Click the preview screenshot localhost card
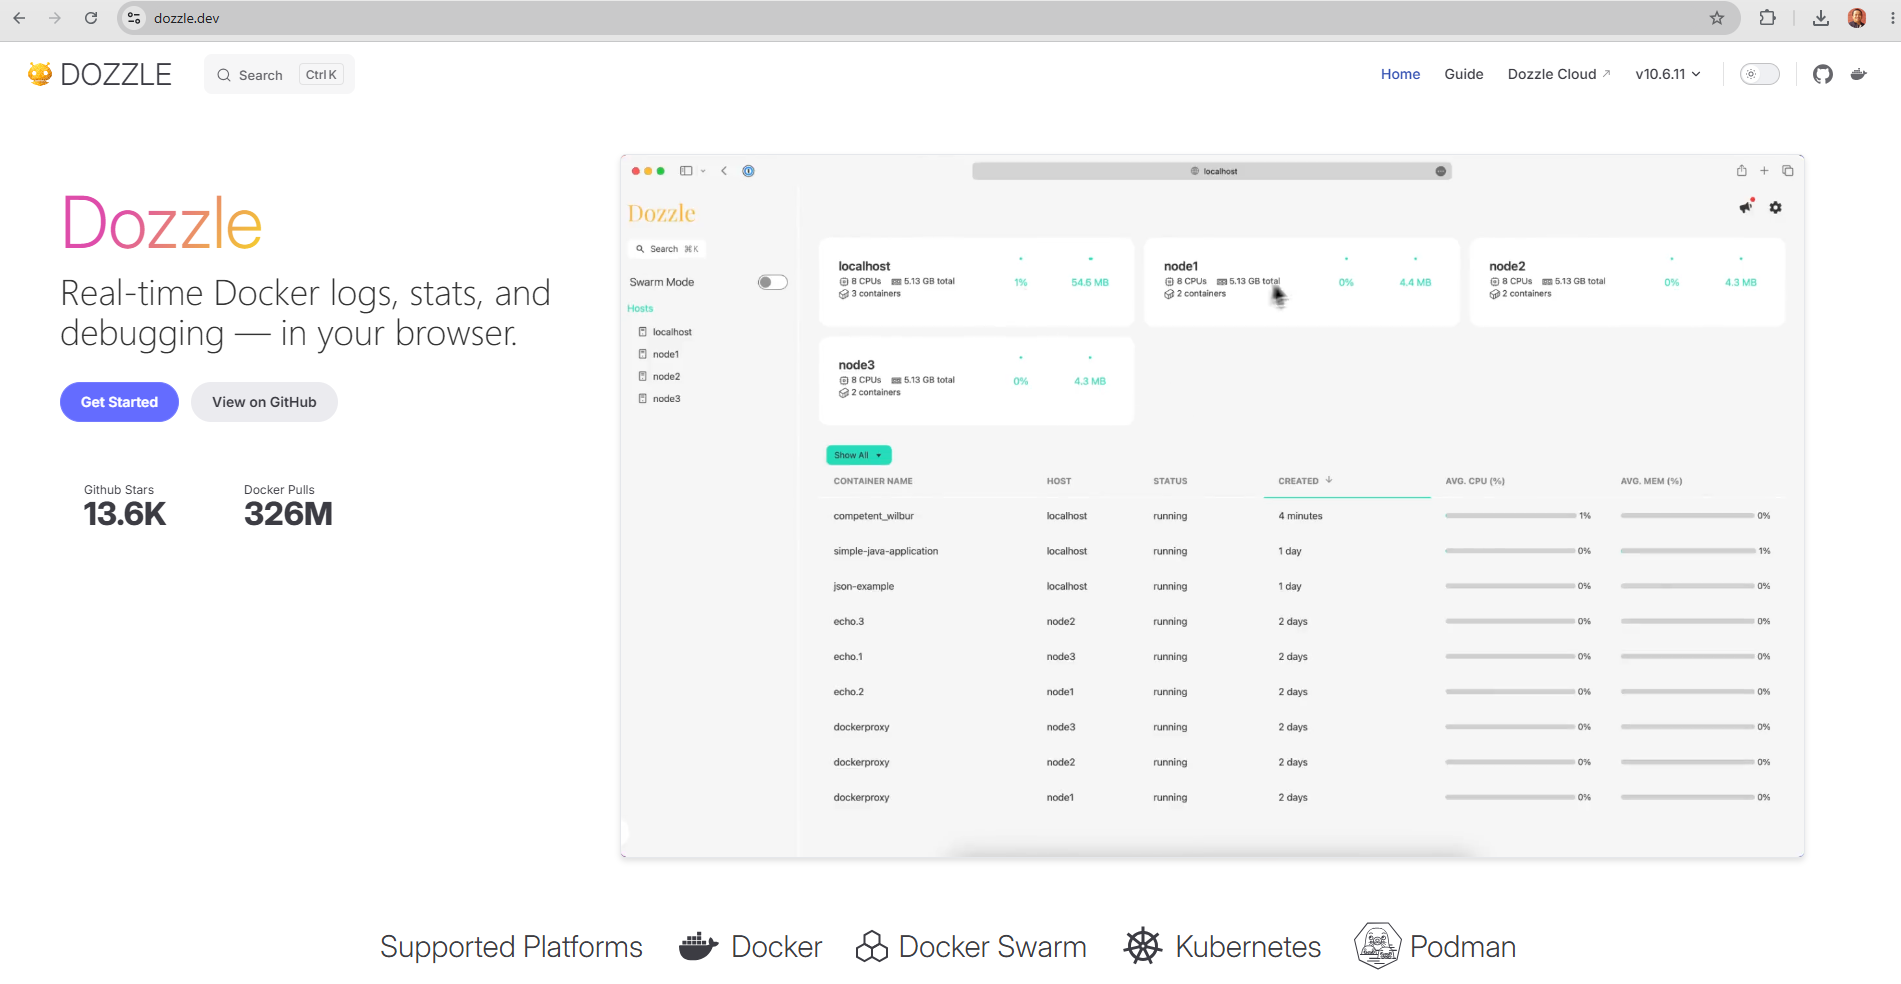The image size is (1901, 984). [976, 282]
